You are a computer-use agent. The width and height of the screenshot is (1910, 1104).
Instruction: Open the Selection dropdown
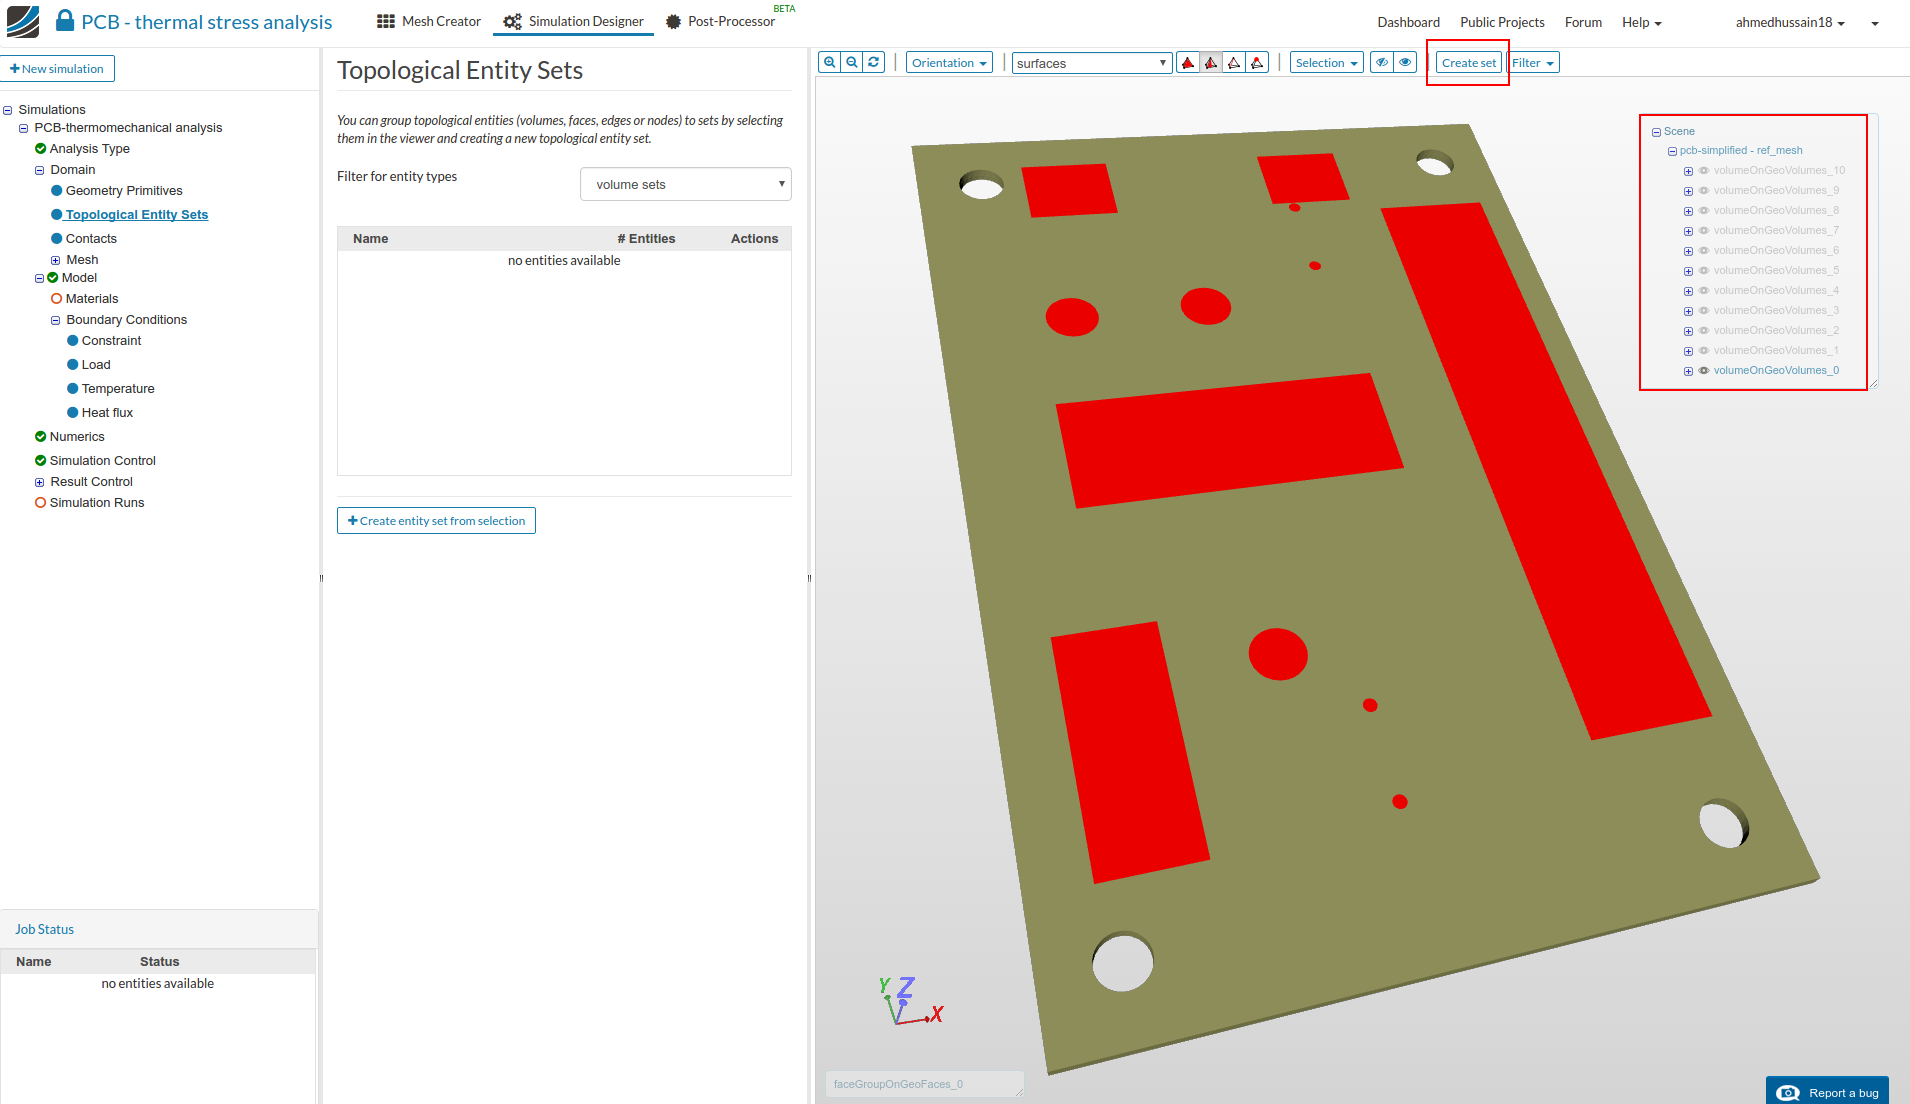[x=1326, y=63]
